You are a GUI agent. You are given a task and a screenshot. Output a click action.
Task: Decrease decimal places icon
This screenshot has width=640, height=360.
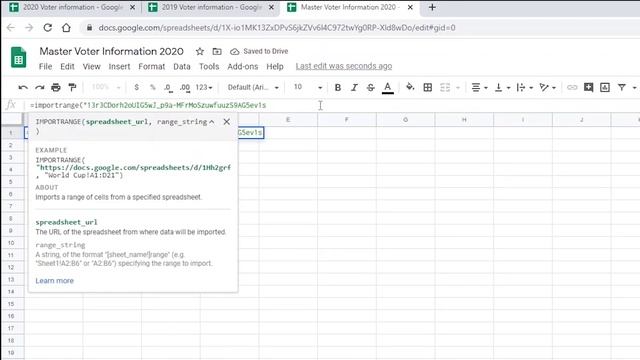pyautogui.click(x=168, y=87)
